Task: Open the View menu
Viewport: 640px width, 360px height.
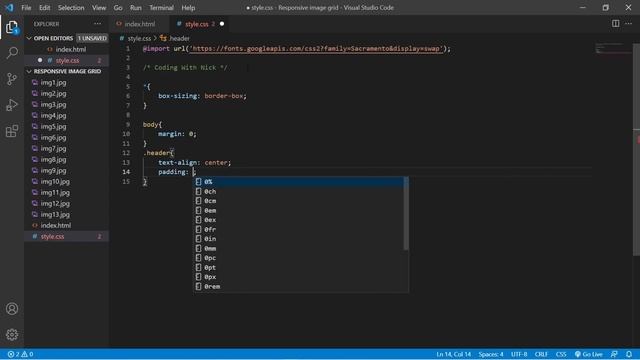Action: 99,8
